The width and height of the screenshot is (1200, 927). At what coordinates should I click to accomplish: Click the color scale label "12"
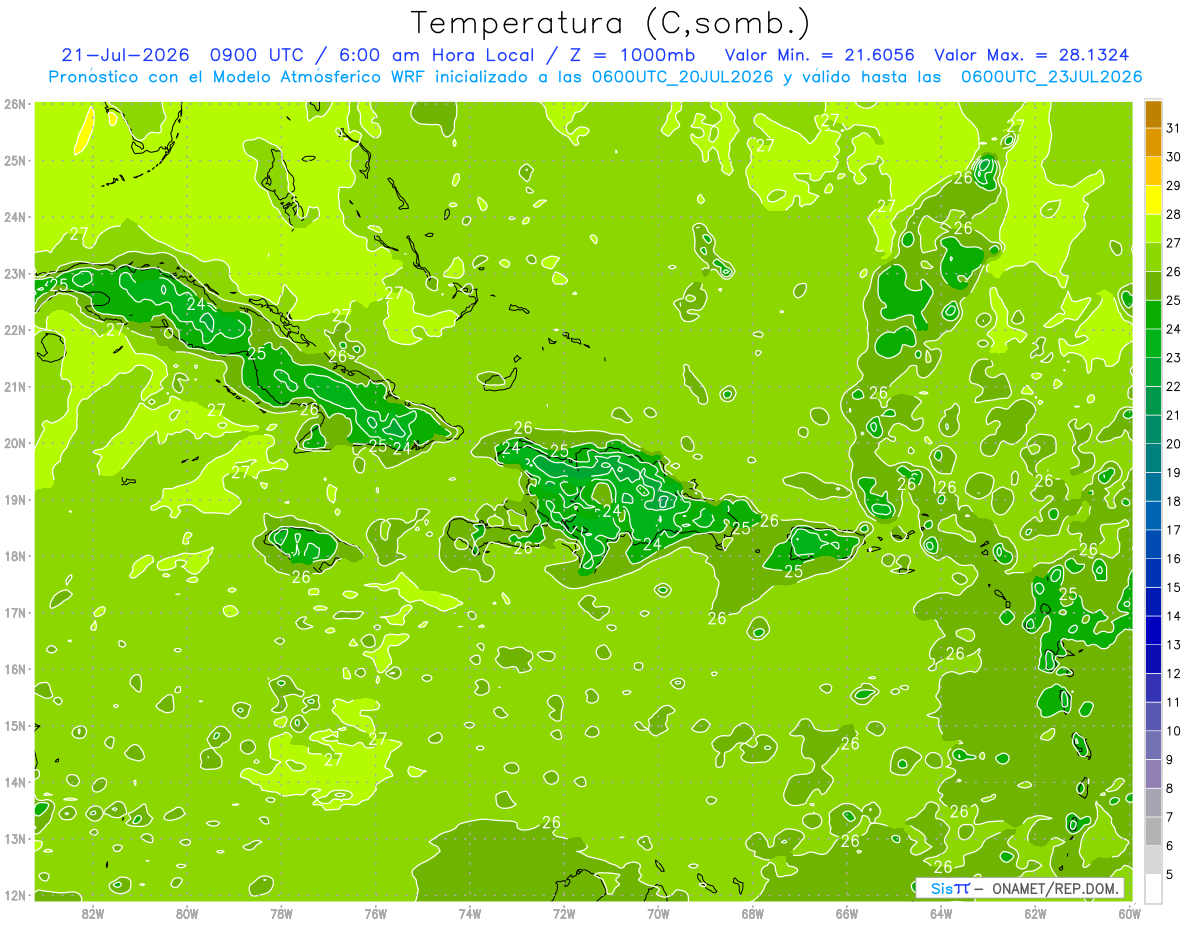click(x=1173, y=673)
